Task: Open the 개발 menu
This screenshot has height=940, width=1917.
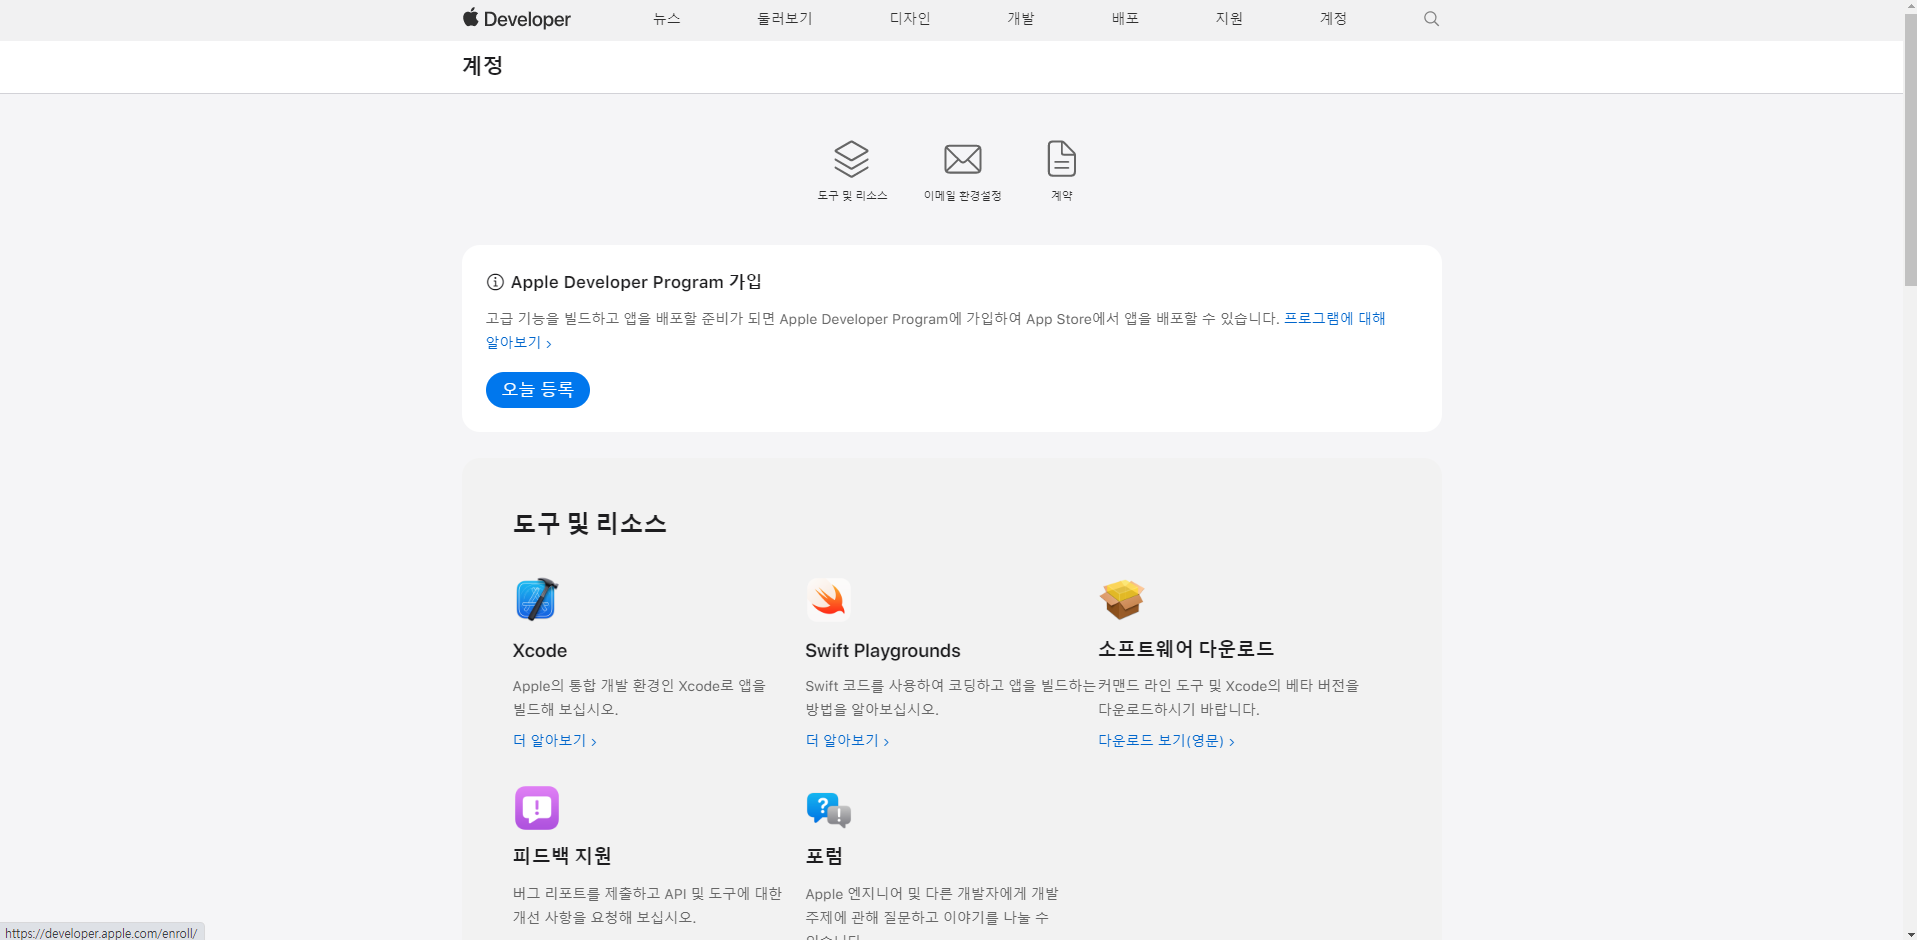Action: (x=1021, y=19)
